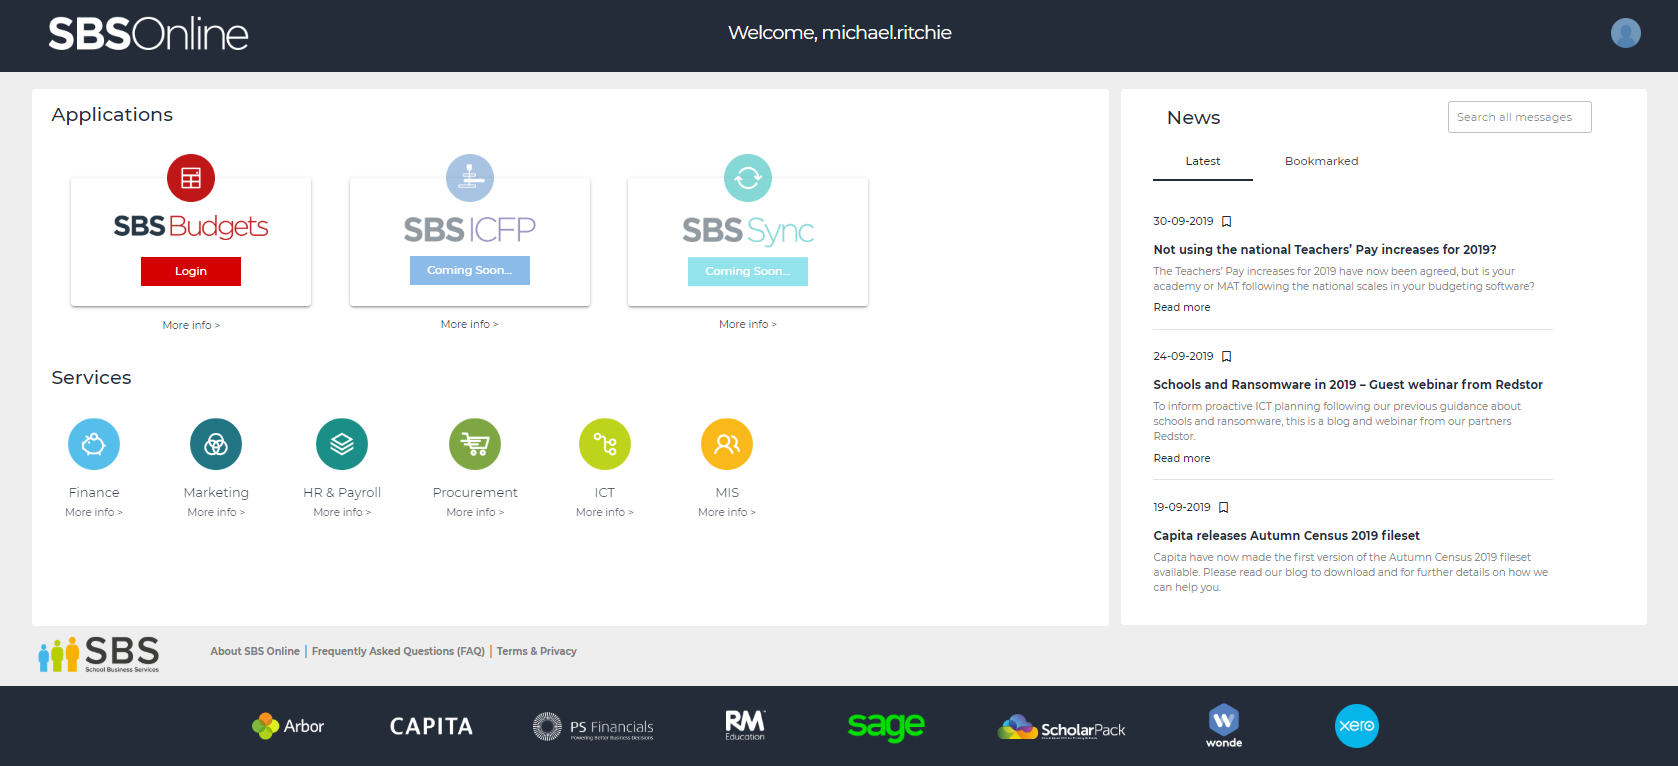Click the SBS School Business Services footer logo
This screenshot has height=766, width=1678.
click(x=99, y=654)
